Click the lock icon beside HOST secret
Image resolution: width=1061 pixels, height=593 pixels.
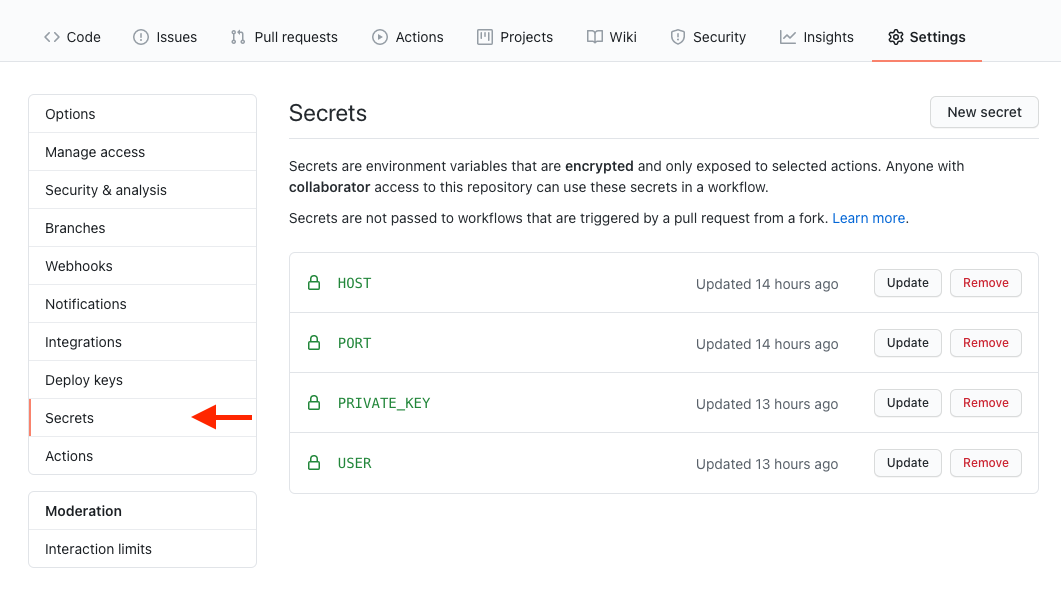point(314,283)
